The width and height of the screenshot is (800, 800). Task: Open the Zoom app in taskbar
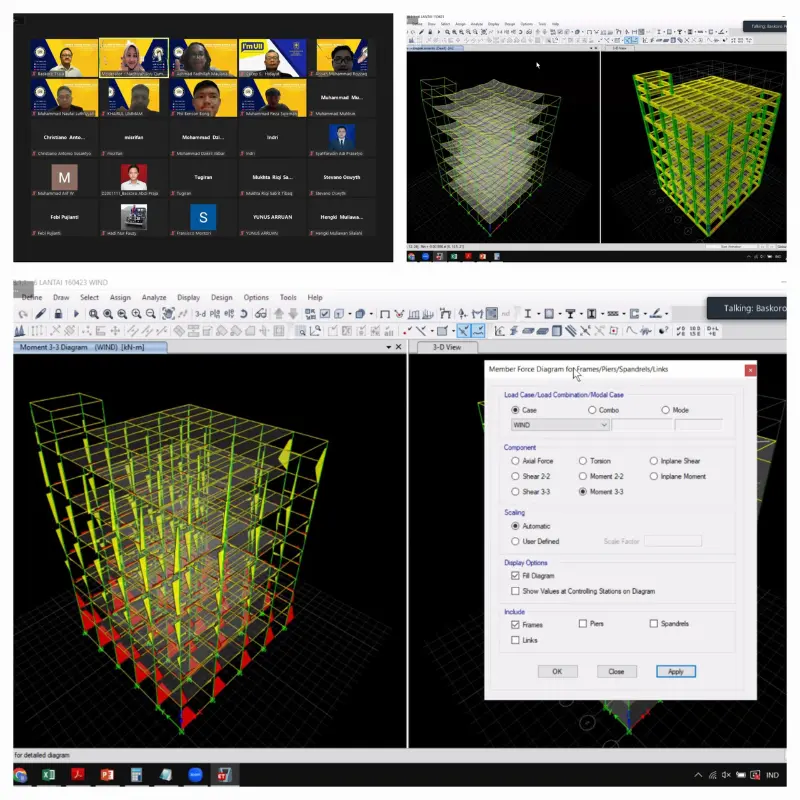click(x=194, y=775)
